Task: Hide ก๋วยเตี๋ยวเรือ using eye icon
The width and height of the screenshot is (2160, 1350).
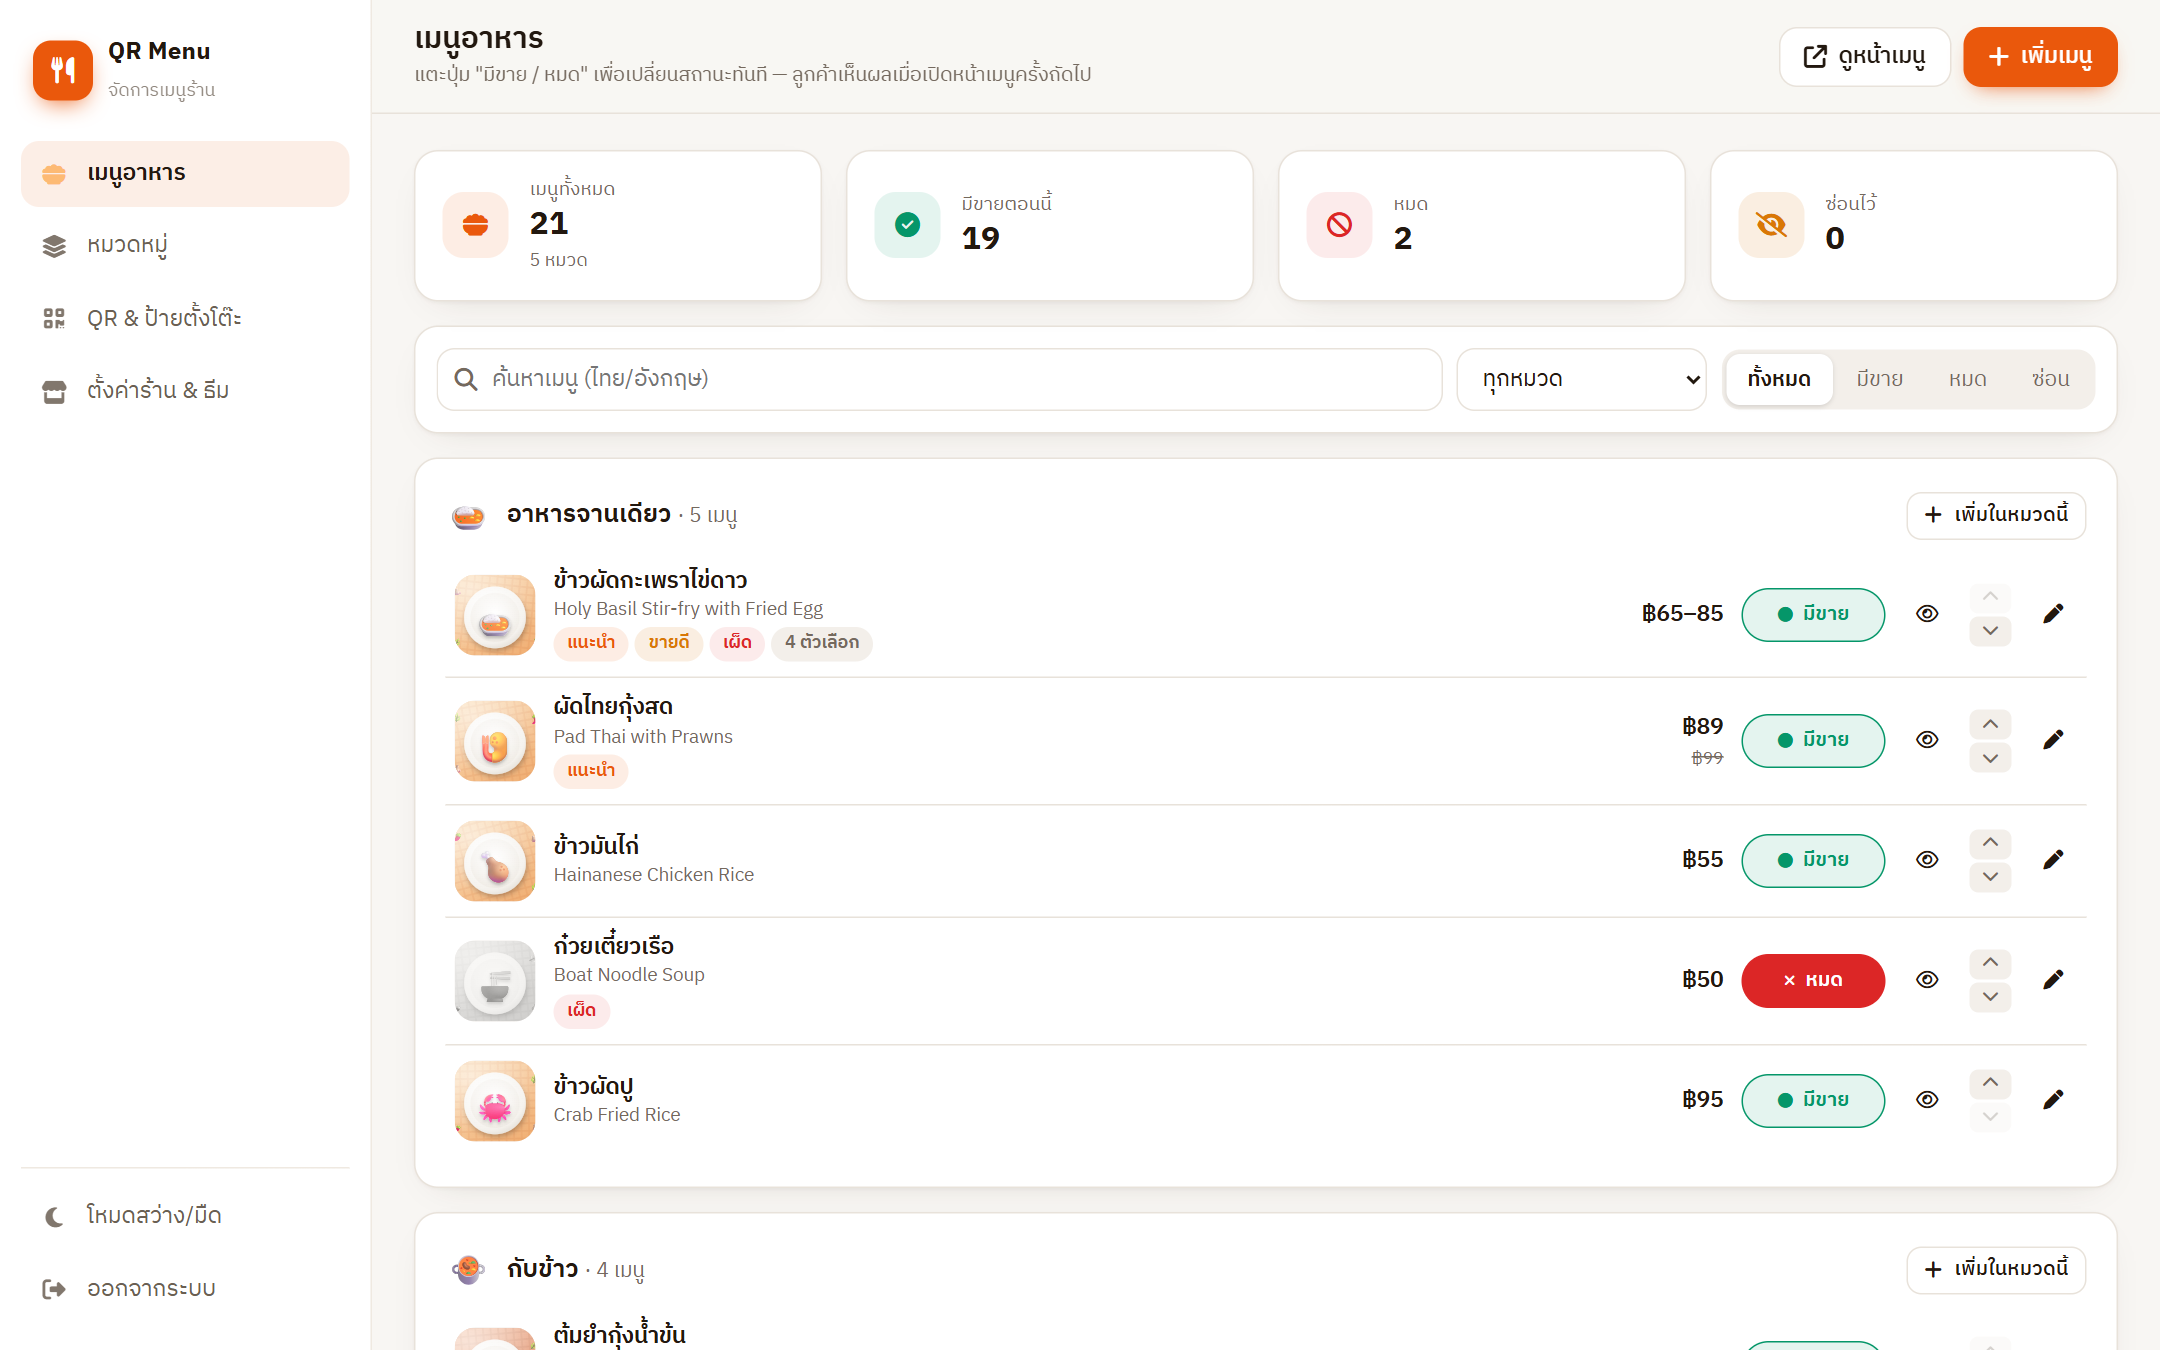Action: click(1927, 980)
